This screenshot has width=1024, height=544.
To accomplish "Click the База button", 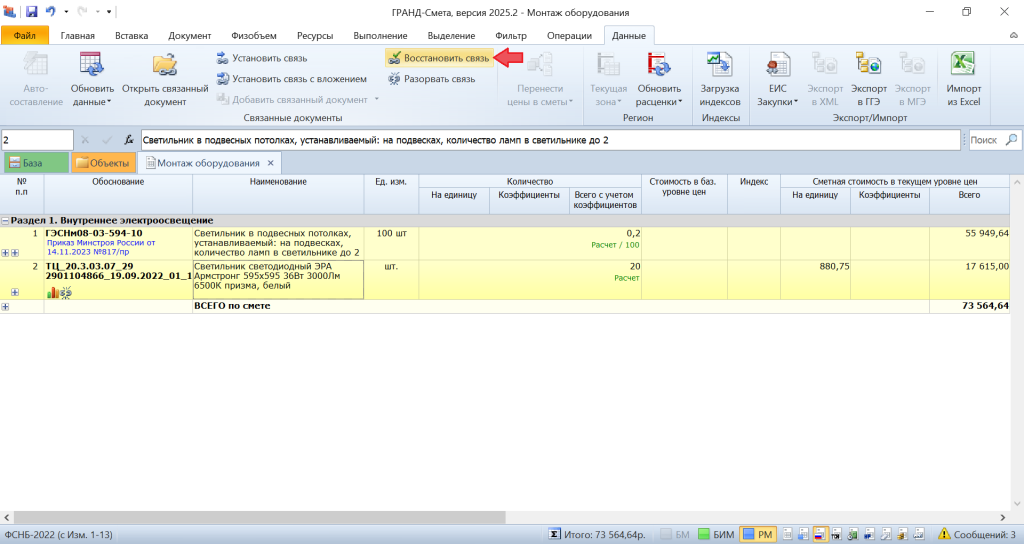I will coord(36,163).
